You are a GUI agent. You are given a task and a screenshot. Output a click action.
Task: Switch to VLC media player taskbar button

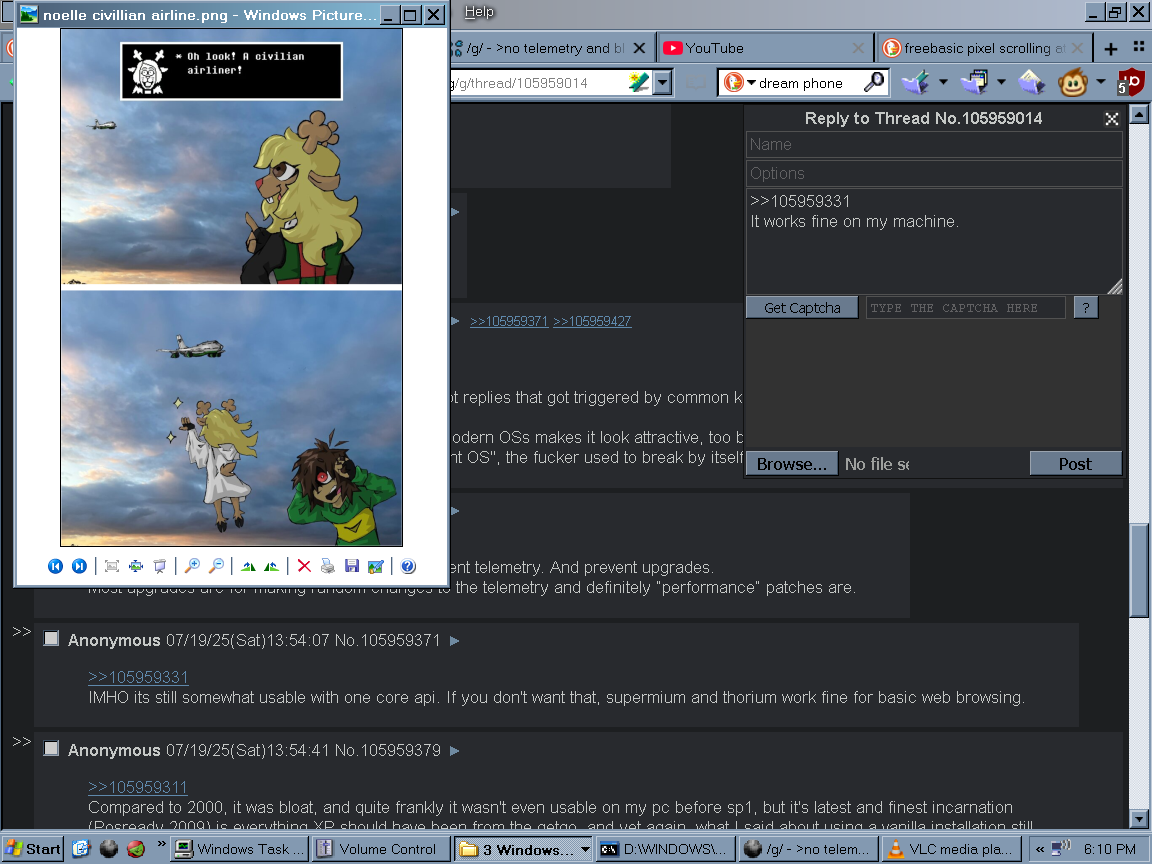[x=951, y=849]
